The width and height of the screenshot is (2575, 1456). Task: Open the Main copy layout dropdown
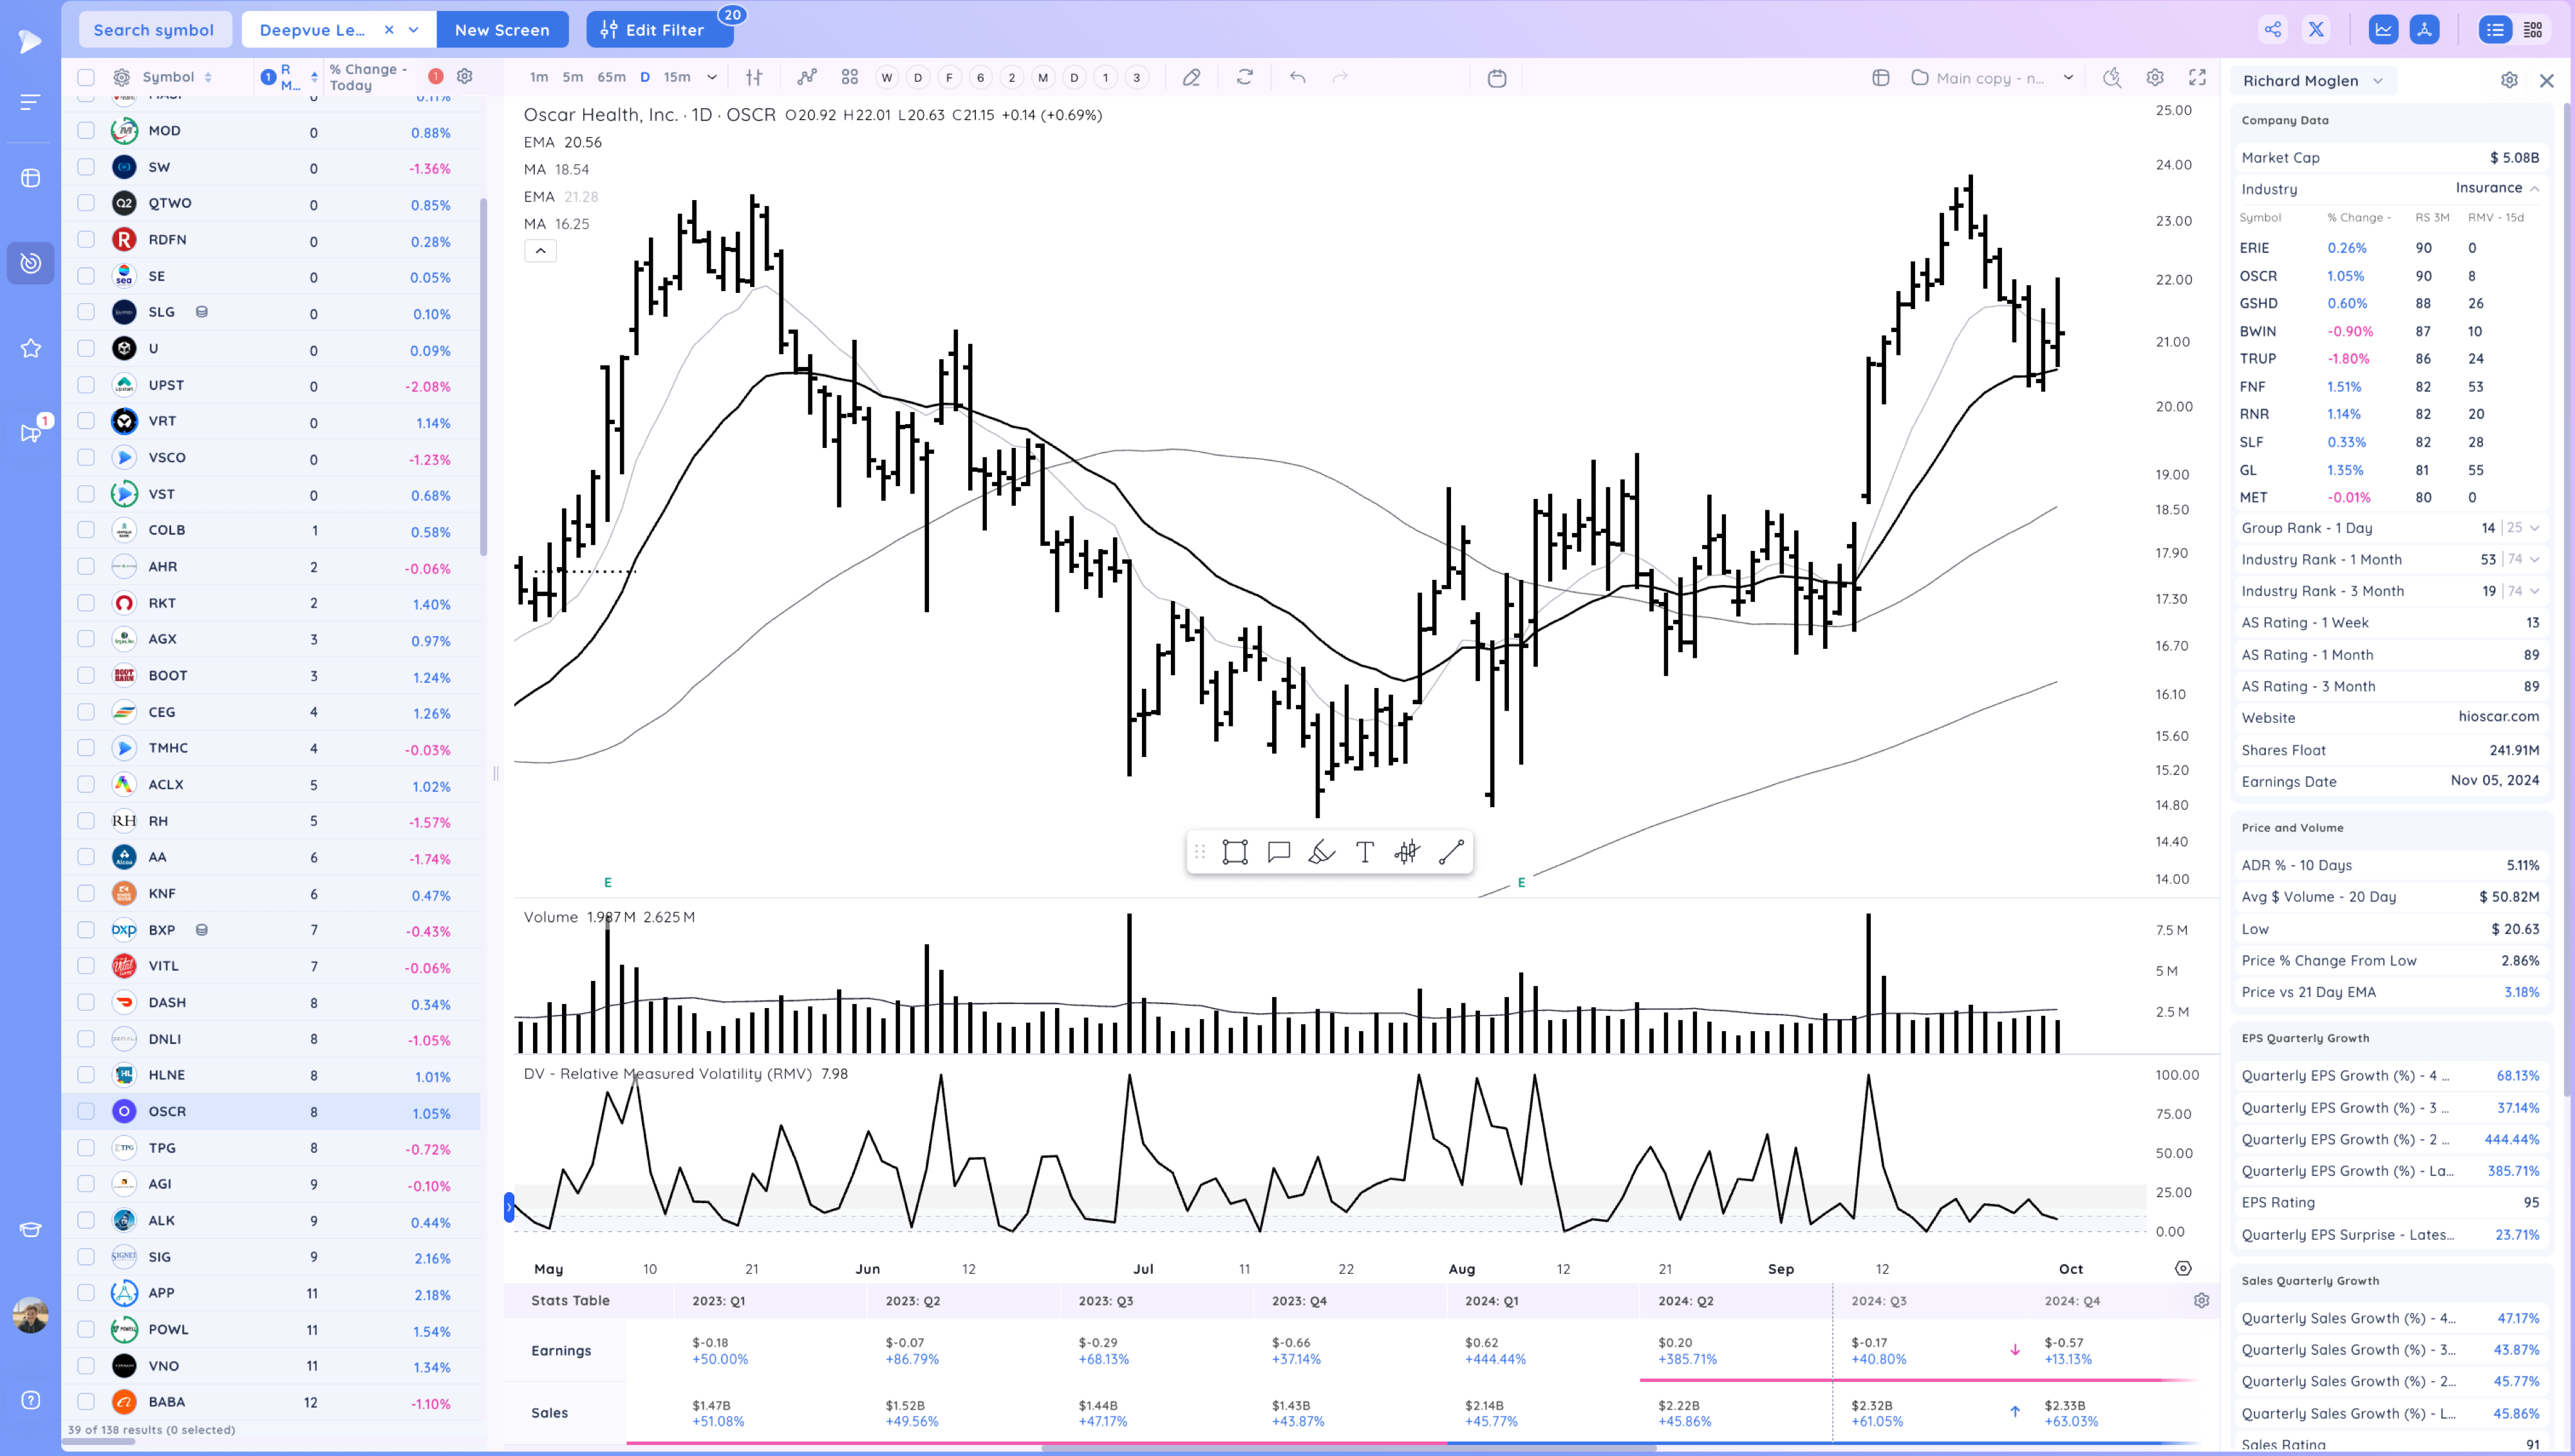point(2068,78)
